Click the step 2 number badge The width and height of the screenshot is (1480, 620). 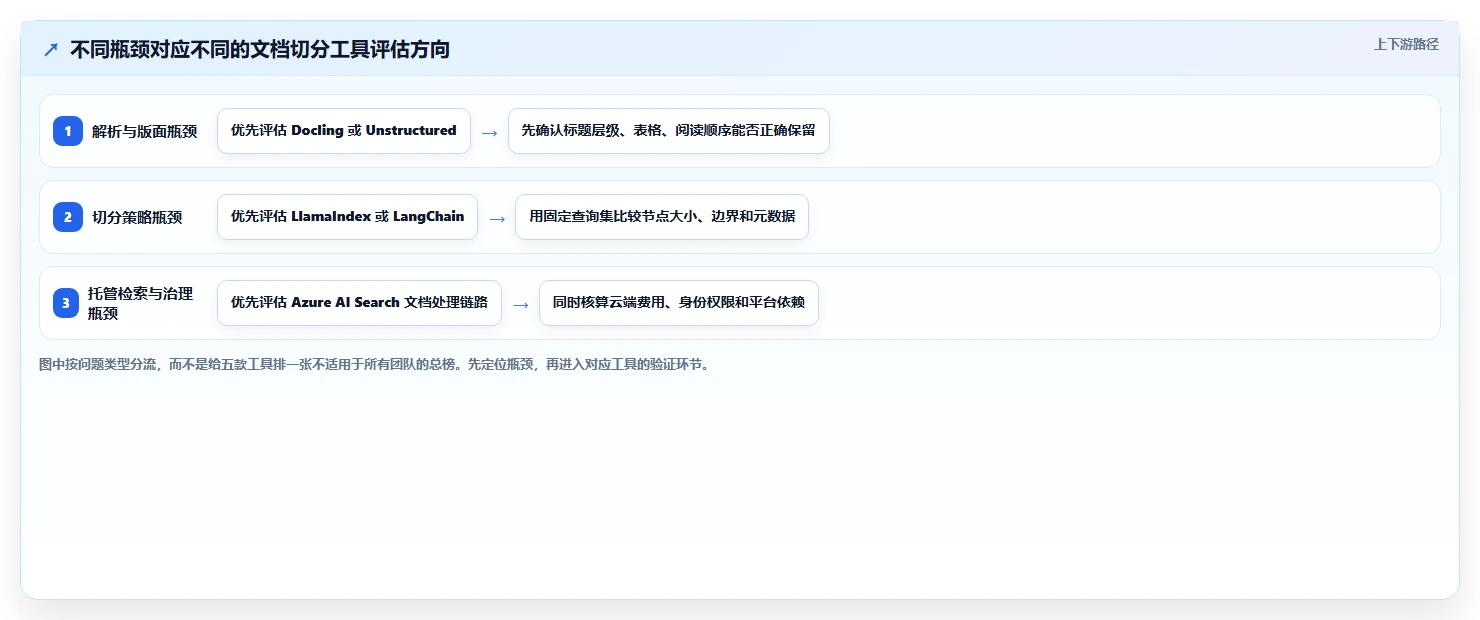click(x=68, y=217)
